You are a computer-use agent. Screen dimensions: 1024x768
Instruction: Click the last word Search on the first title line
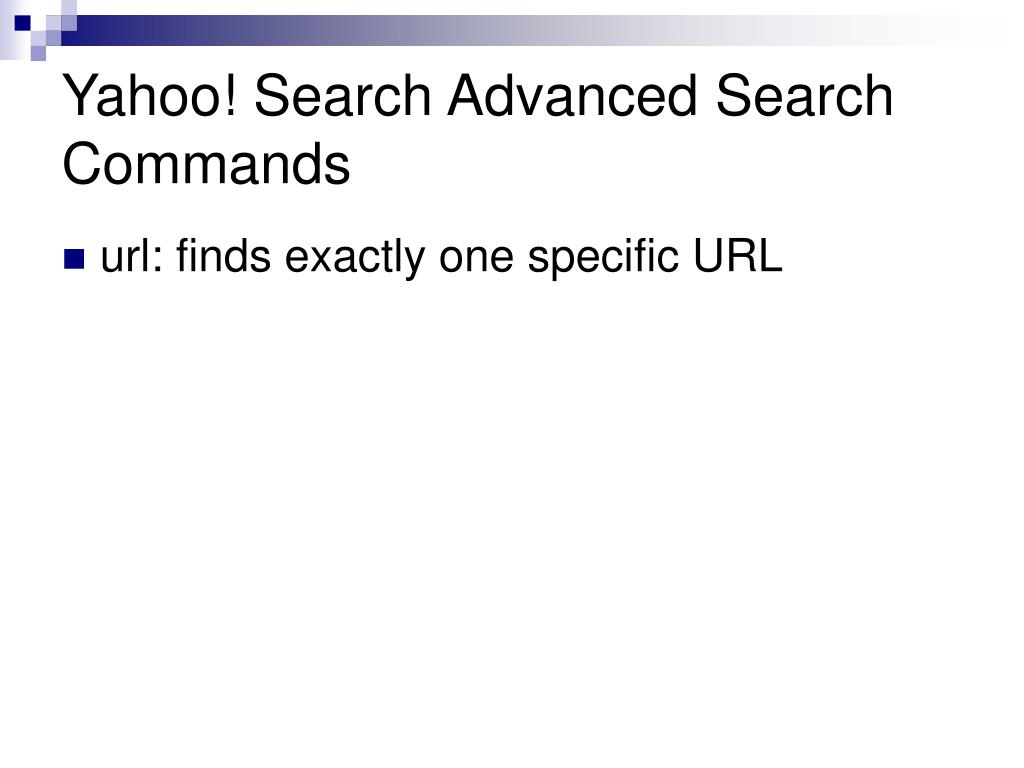pyautogui.click(x=804, y=95)
